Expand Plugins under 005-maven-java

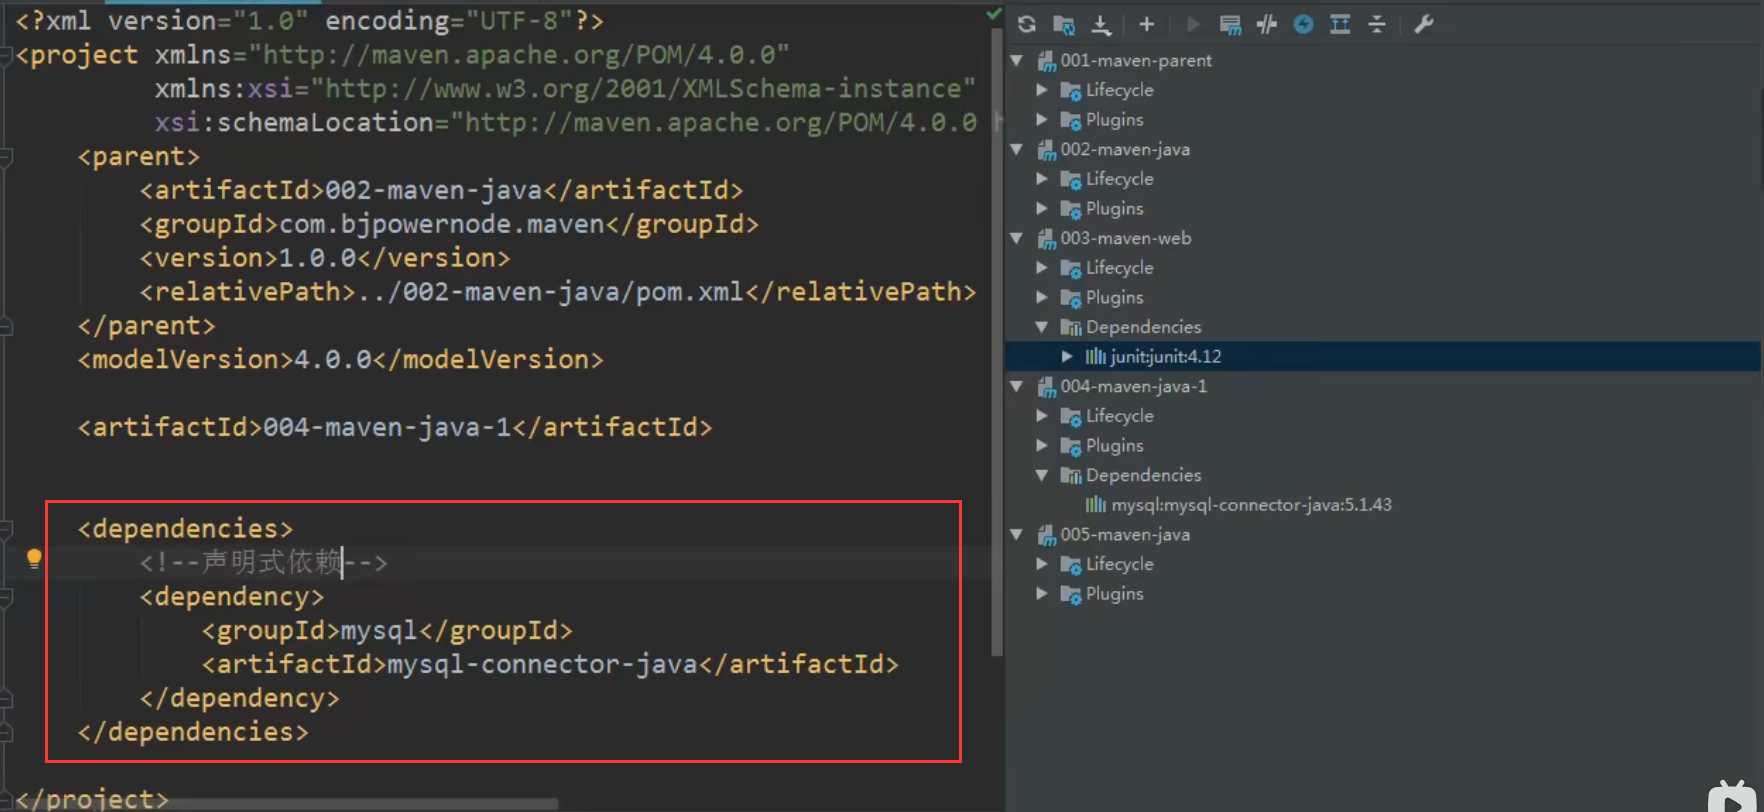[x=1042, y=594]
